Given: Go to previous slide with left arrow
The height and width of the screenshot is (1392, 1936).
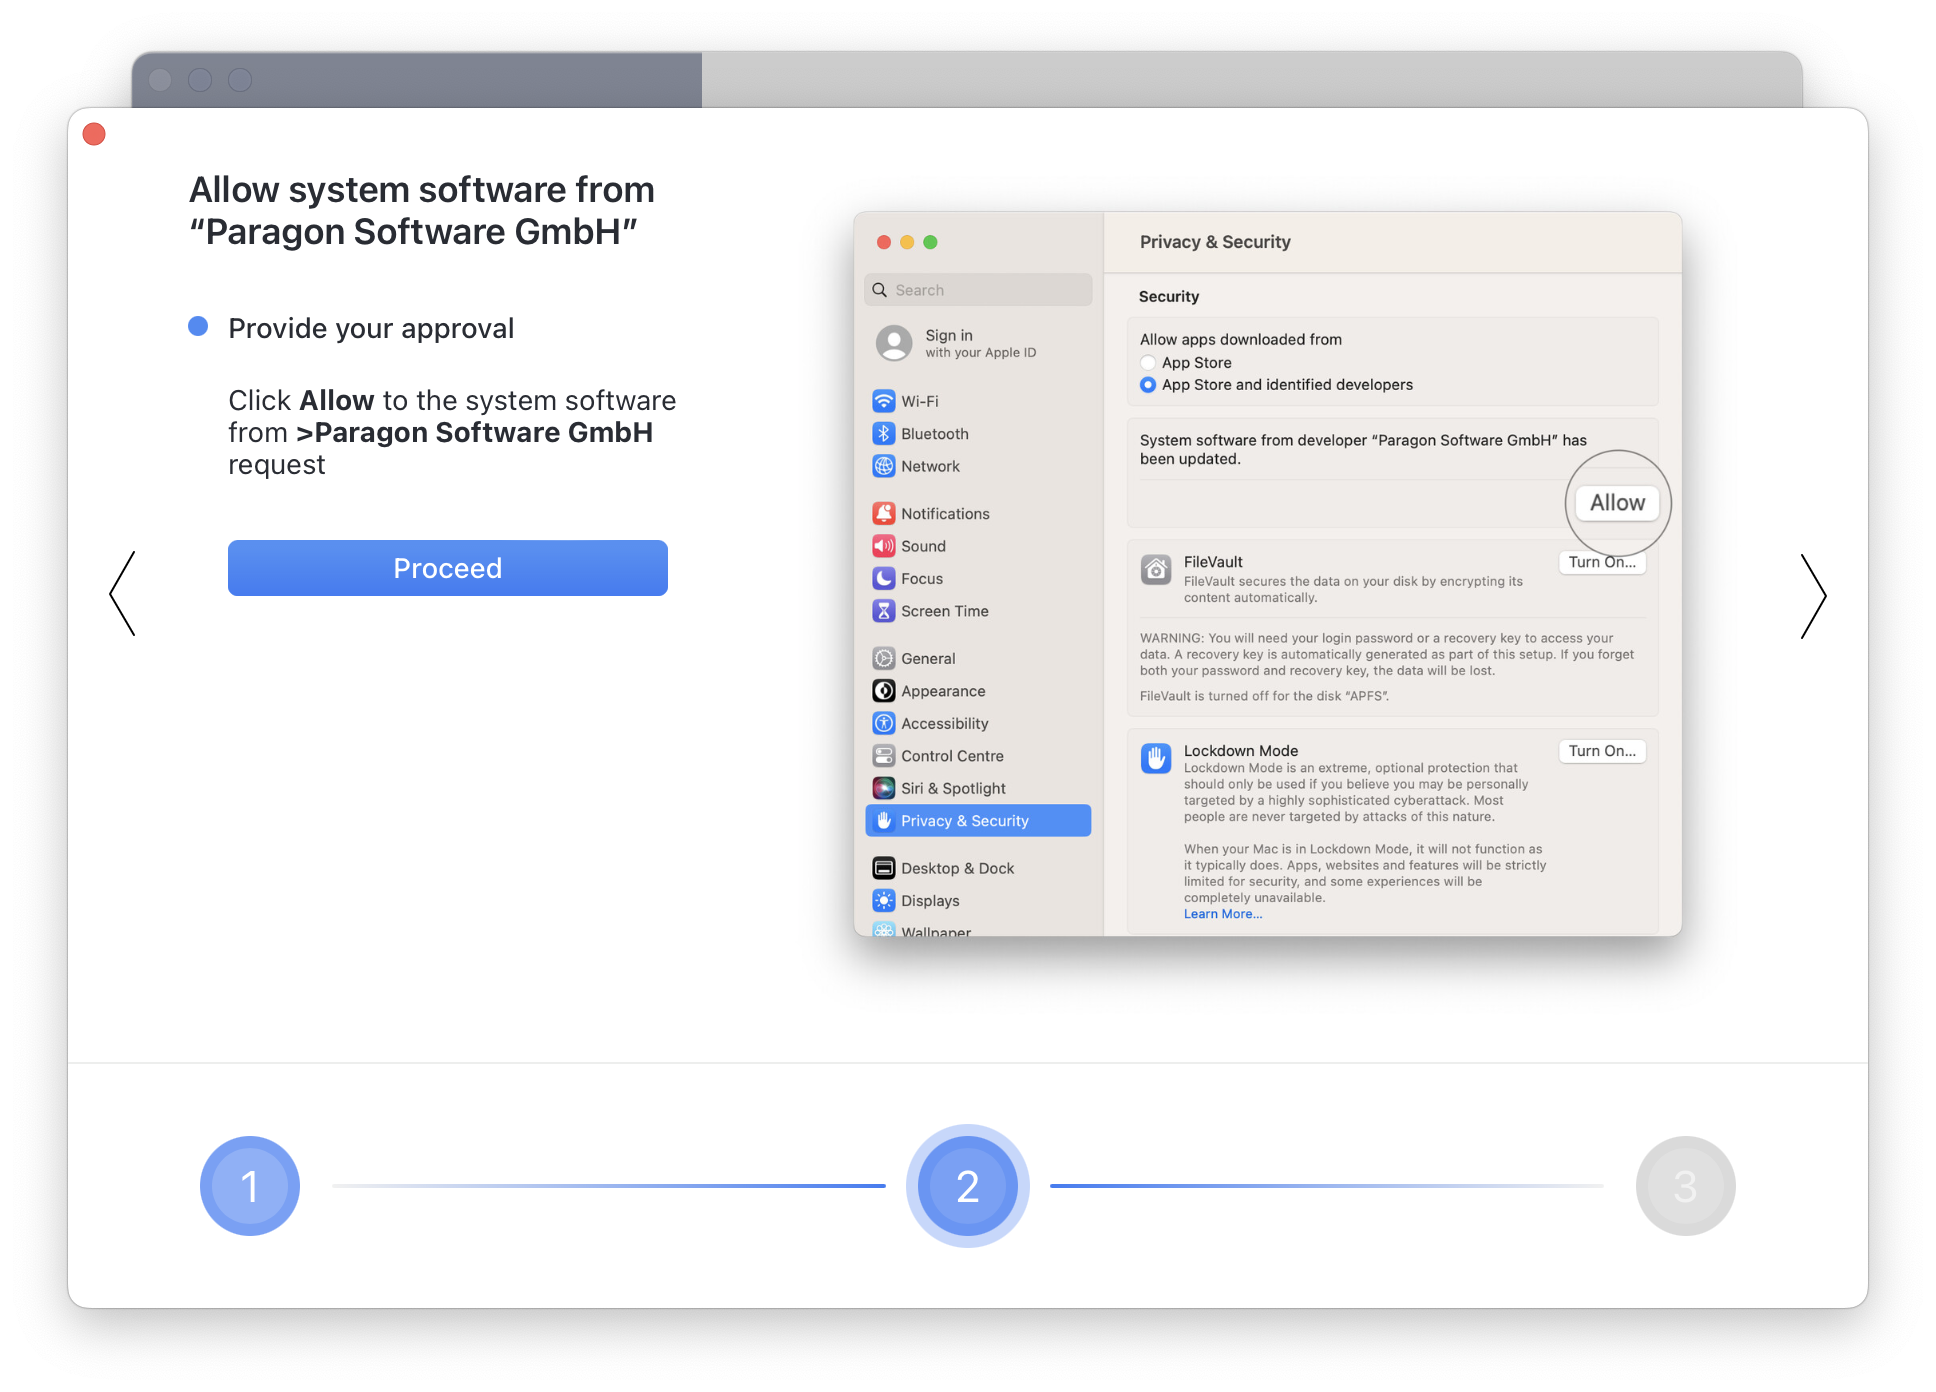Looking at the screenshot, I should 122,594.
